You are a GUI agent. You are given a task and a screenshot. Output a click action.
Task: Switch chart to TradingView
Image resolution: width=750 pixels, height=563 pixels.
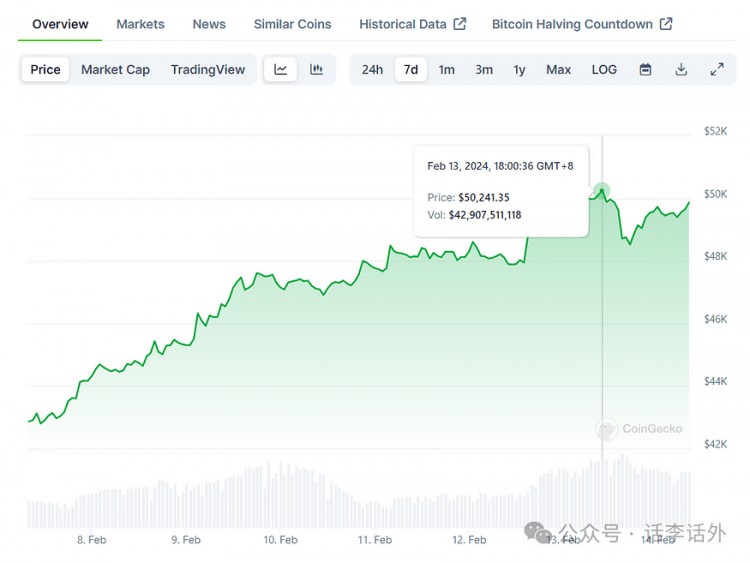click(x=207, y=70)
